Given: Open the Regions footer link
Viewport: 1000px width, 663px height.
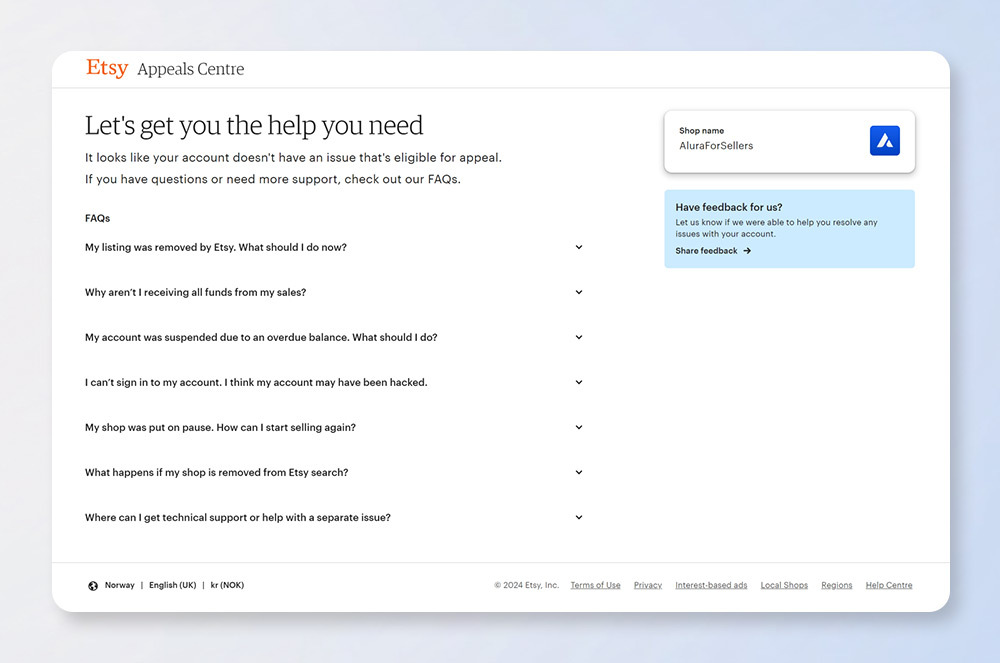Looking at the screenshot, I should coord(837,585).
